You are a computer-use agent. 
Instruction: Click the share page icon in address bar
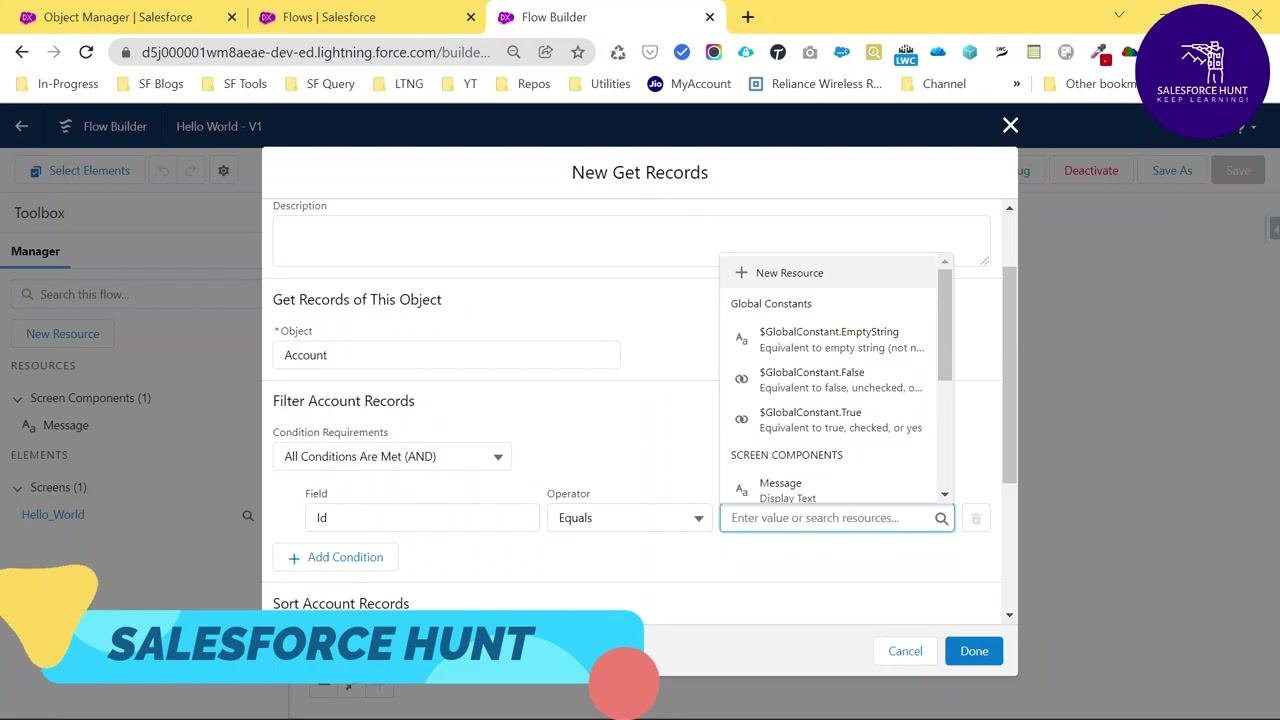click(546, 52)
